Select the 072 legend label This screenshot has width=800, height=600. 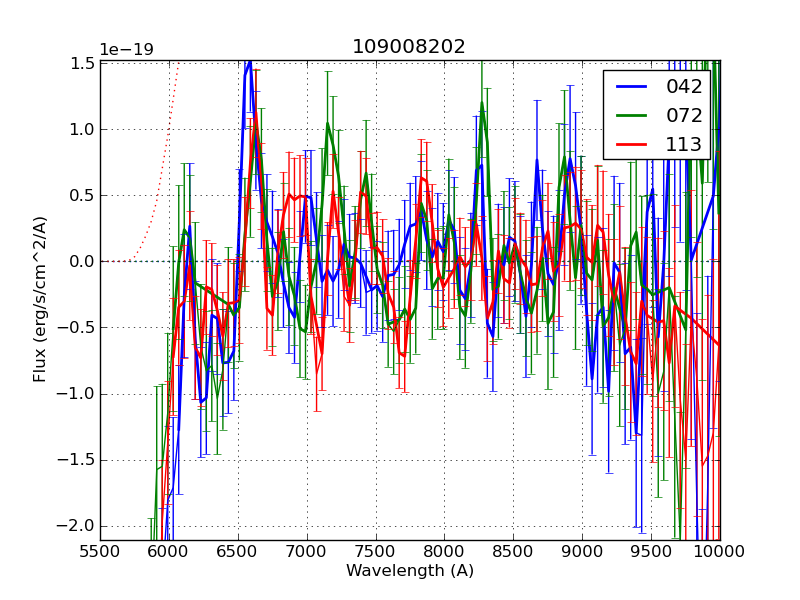(684, 115)
